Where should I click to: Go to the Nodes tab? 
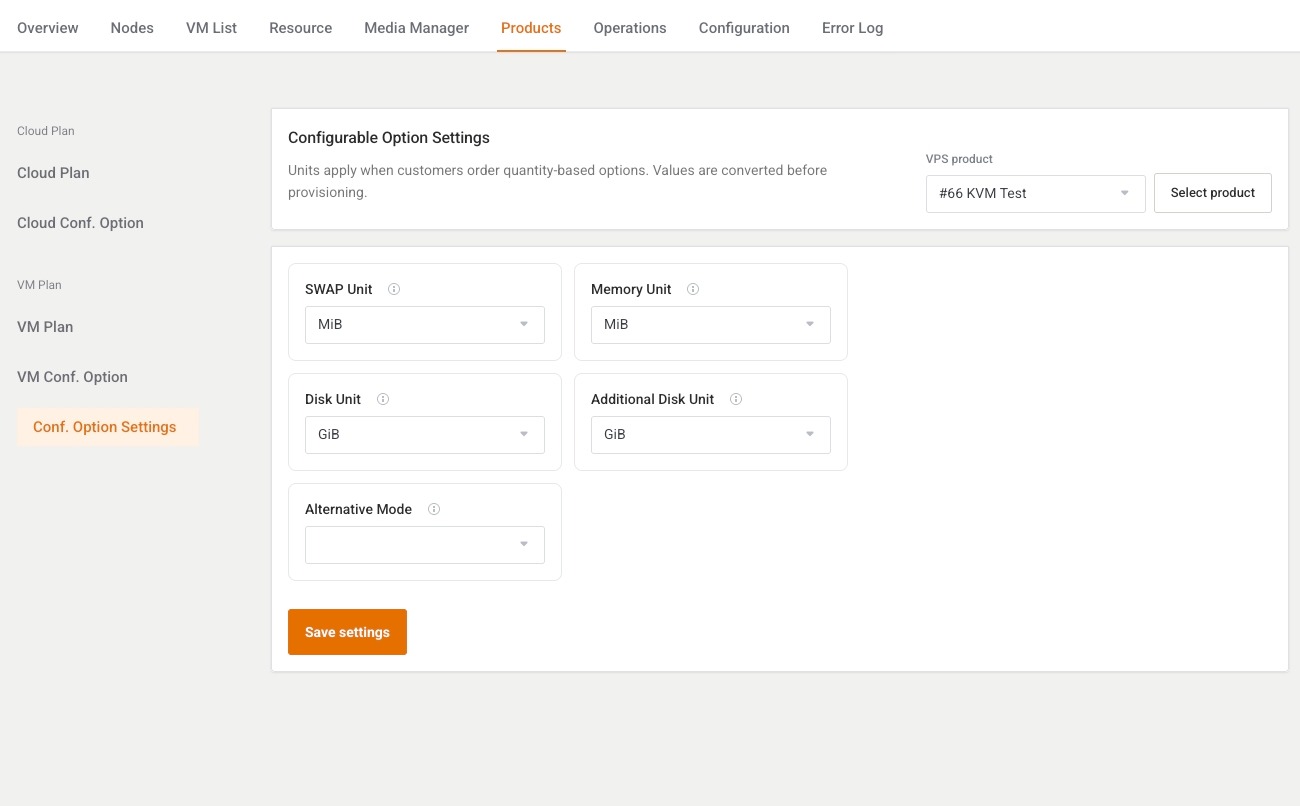point(132,28)
